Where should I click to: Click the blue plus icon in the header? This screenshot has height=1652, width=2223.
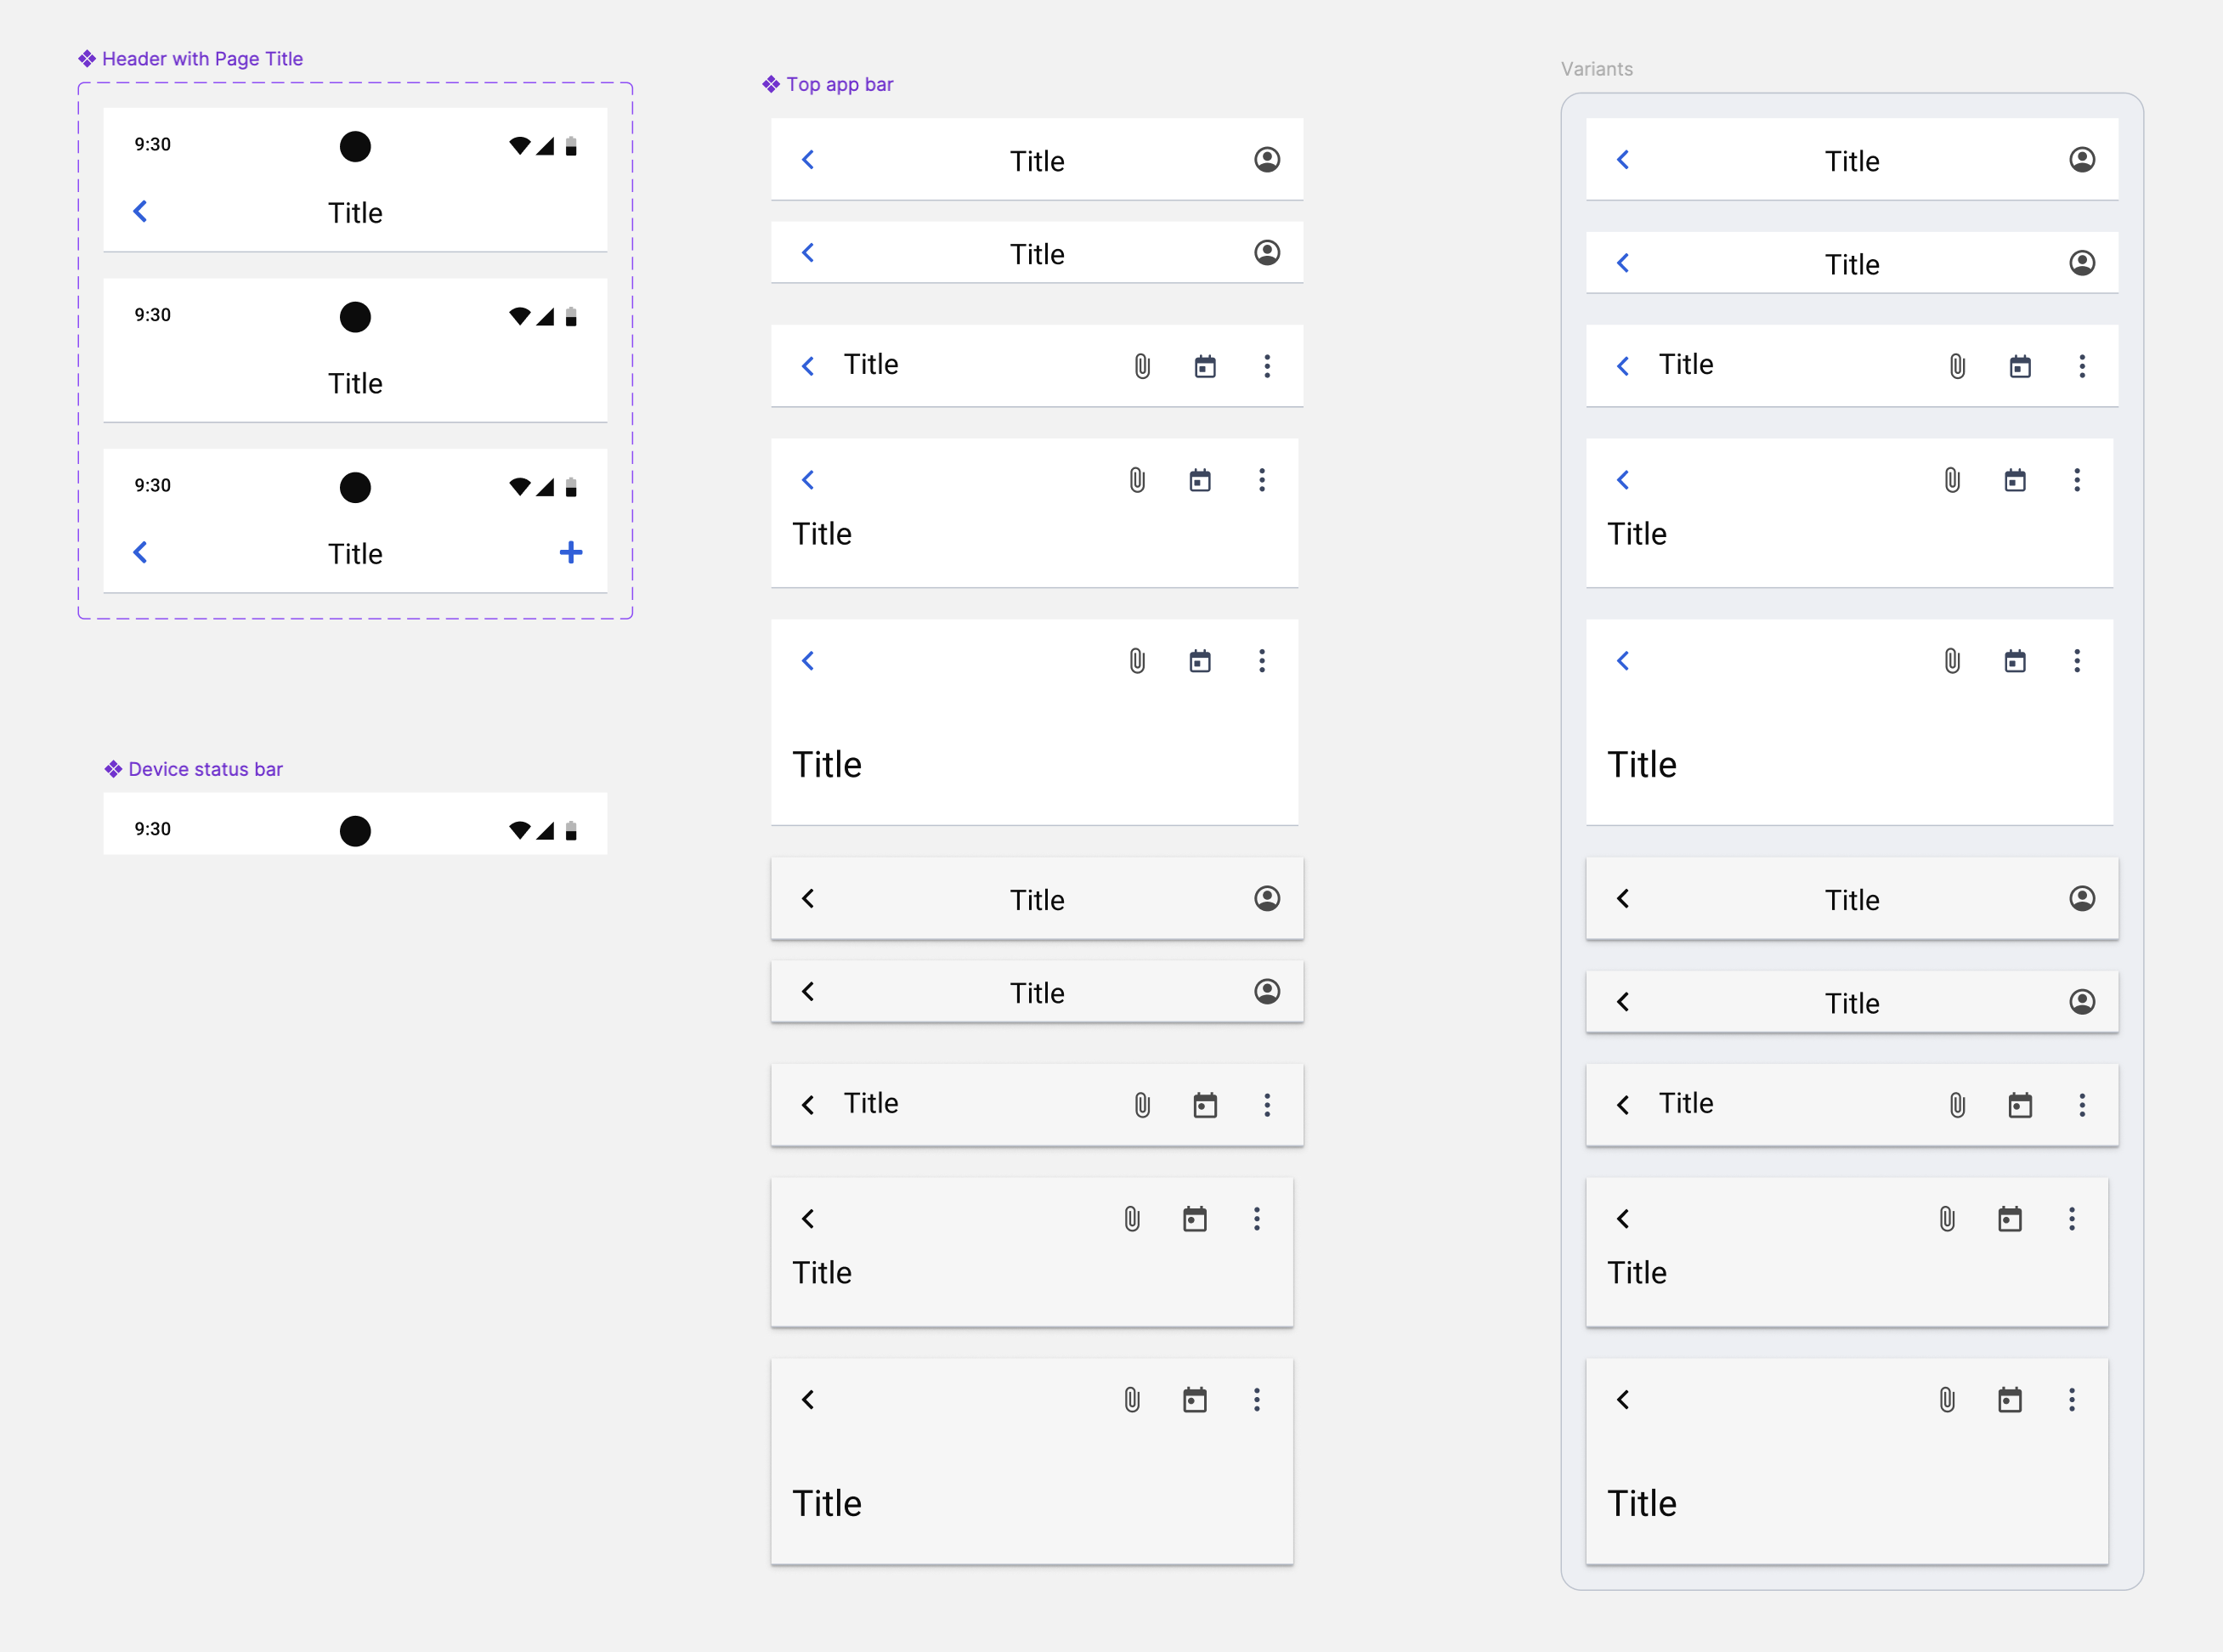570,552
